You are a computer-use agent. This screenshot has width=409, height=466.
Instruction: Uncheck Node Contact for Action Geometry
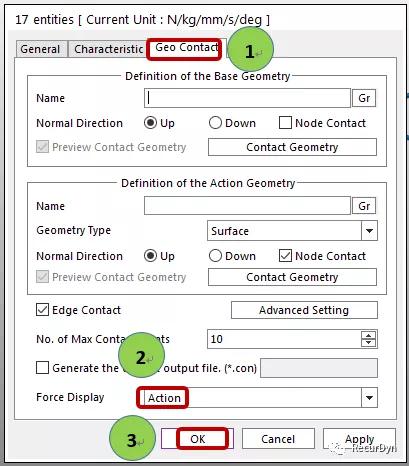click(x=285, y=256)
